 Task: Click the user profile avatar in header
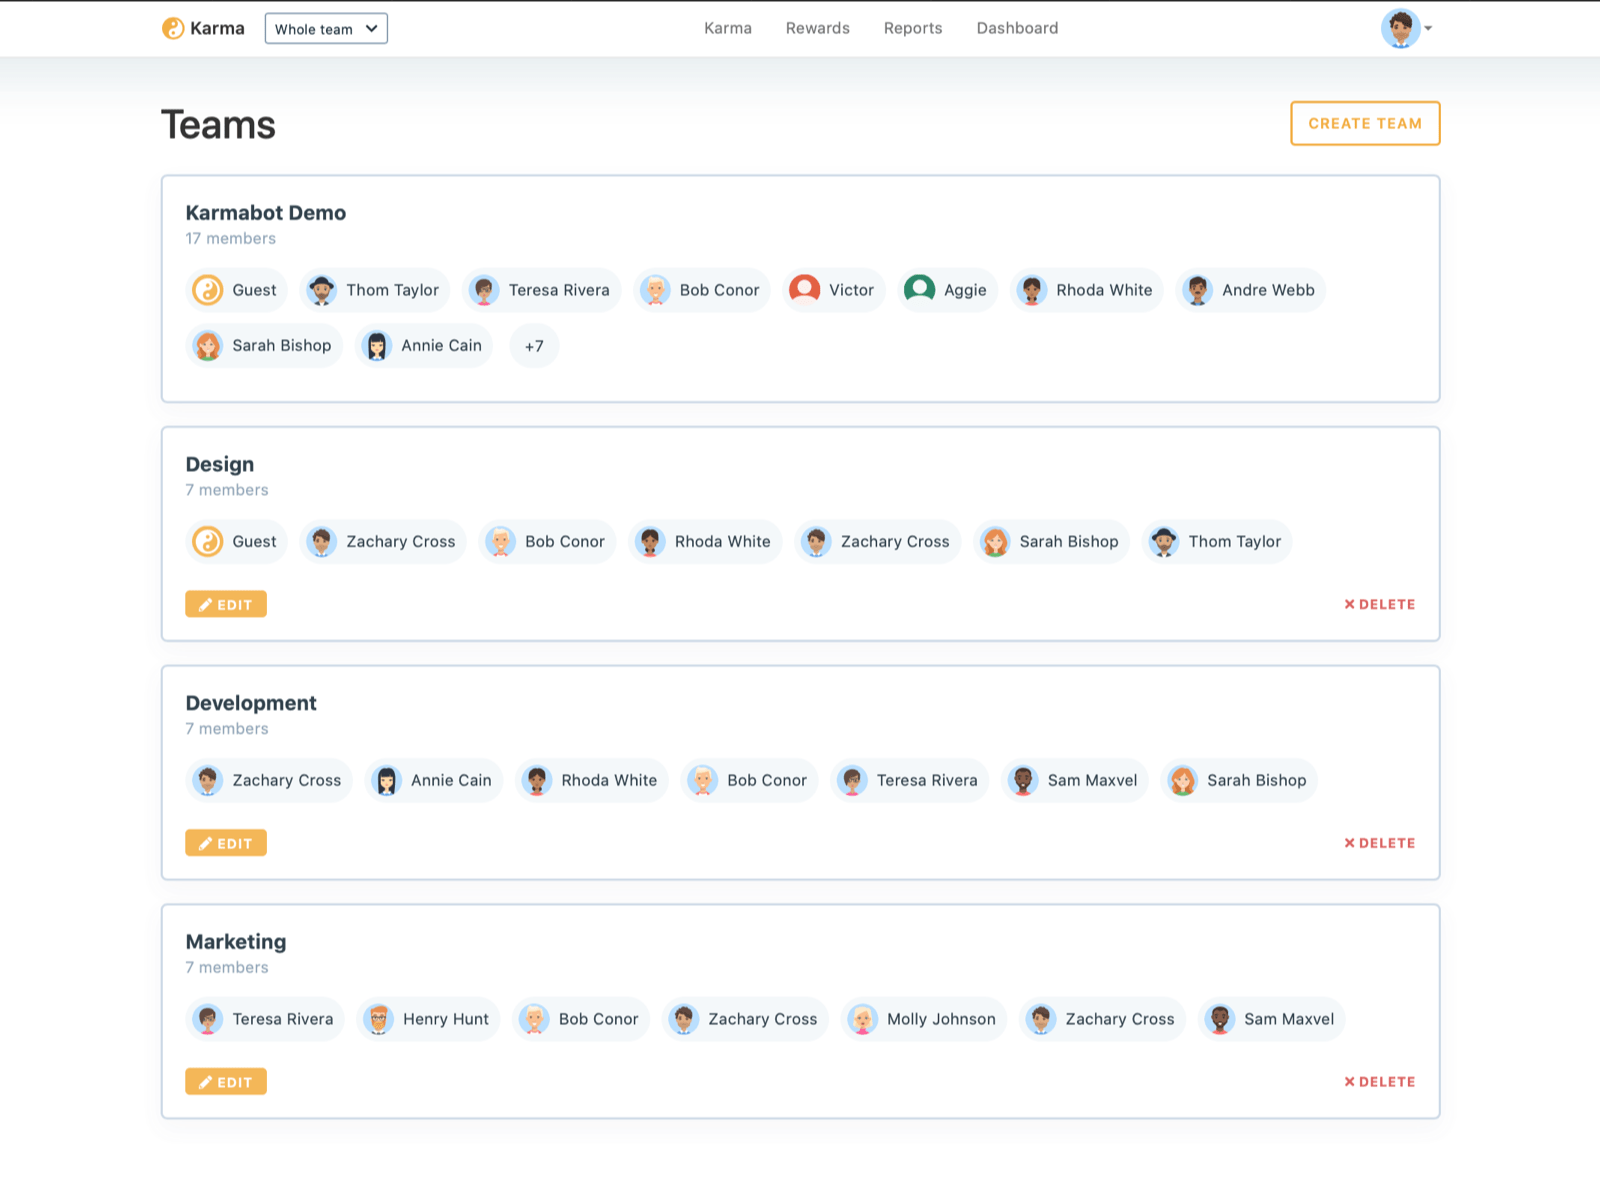coord(1401,29)
